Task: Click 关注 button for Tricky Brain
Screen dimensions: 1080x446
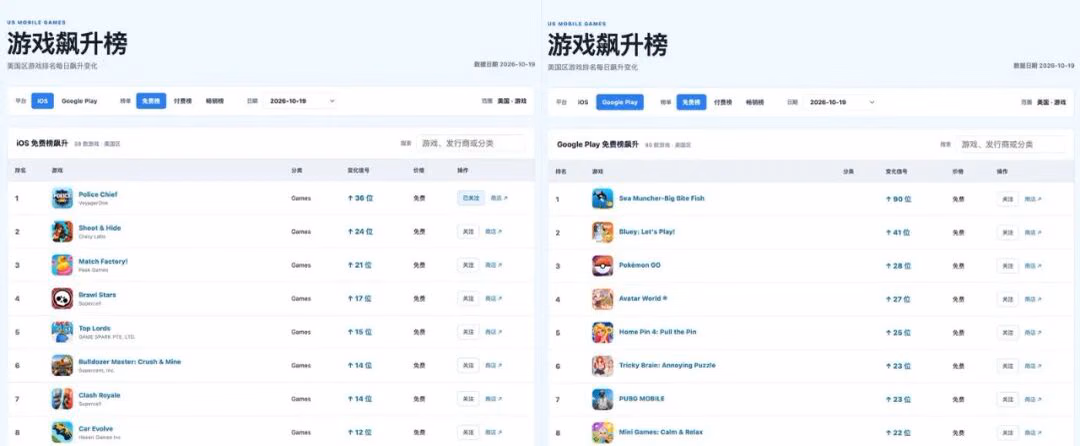Action: (x=1008, y=366)
